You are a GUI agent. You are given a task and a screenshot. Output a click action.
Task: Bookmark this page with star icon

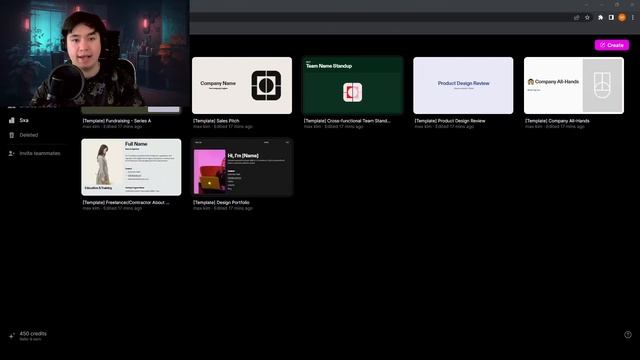pos(587,18)
